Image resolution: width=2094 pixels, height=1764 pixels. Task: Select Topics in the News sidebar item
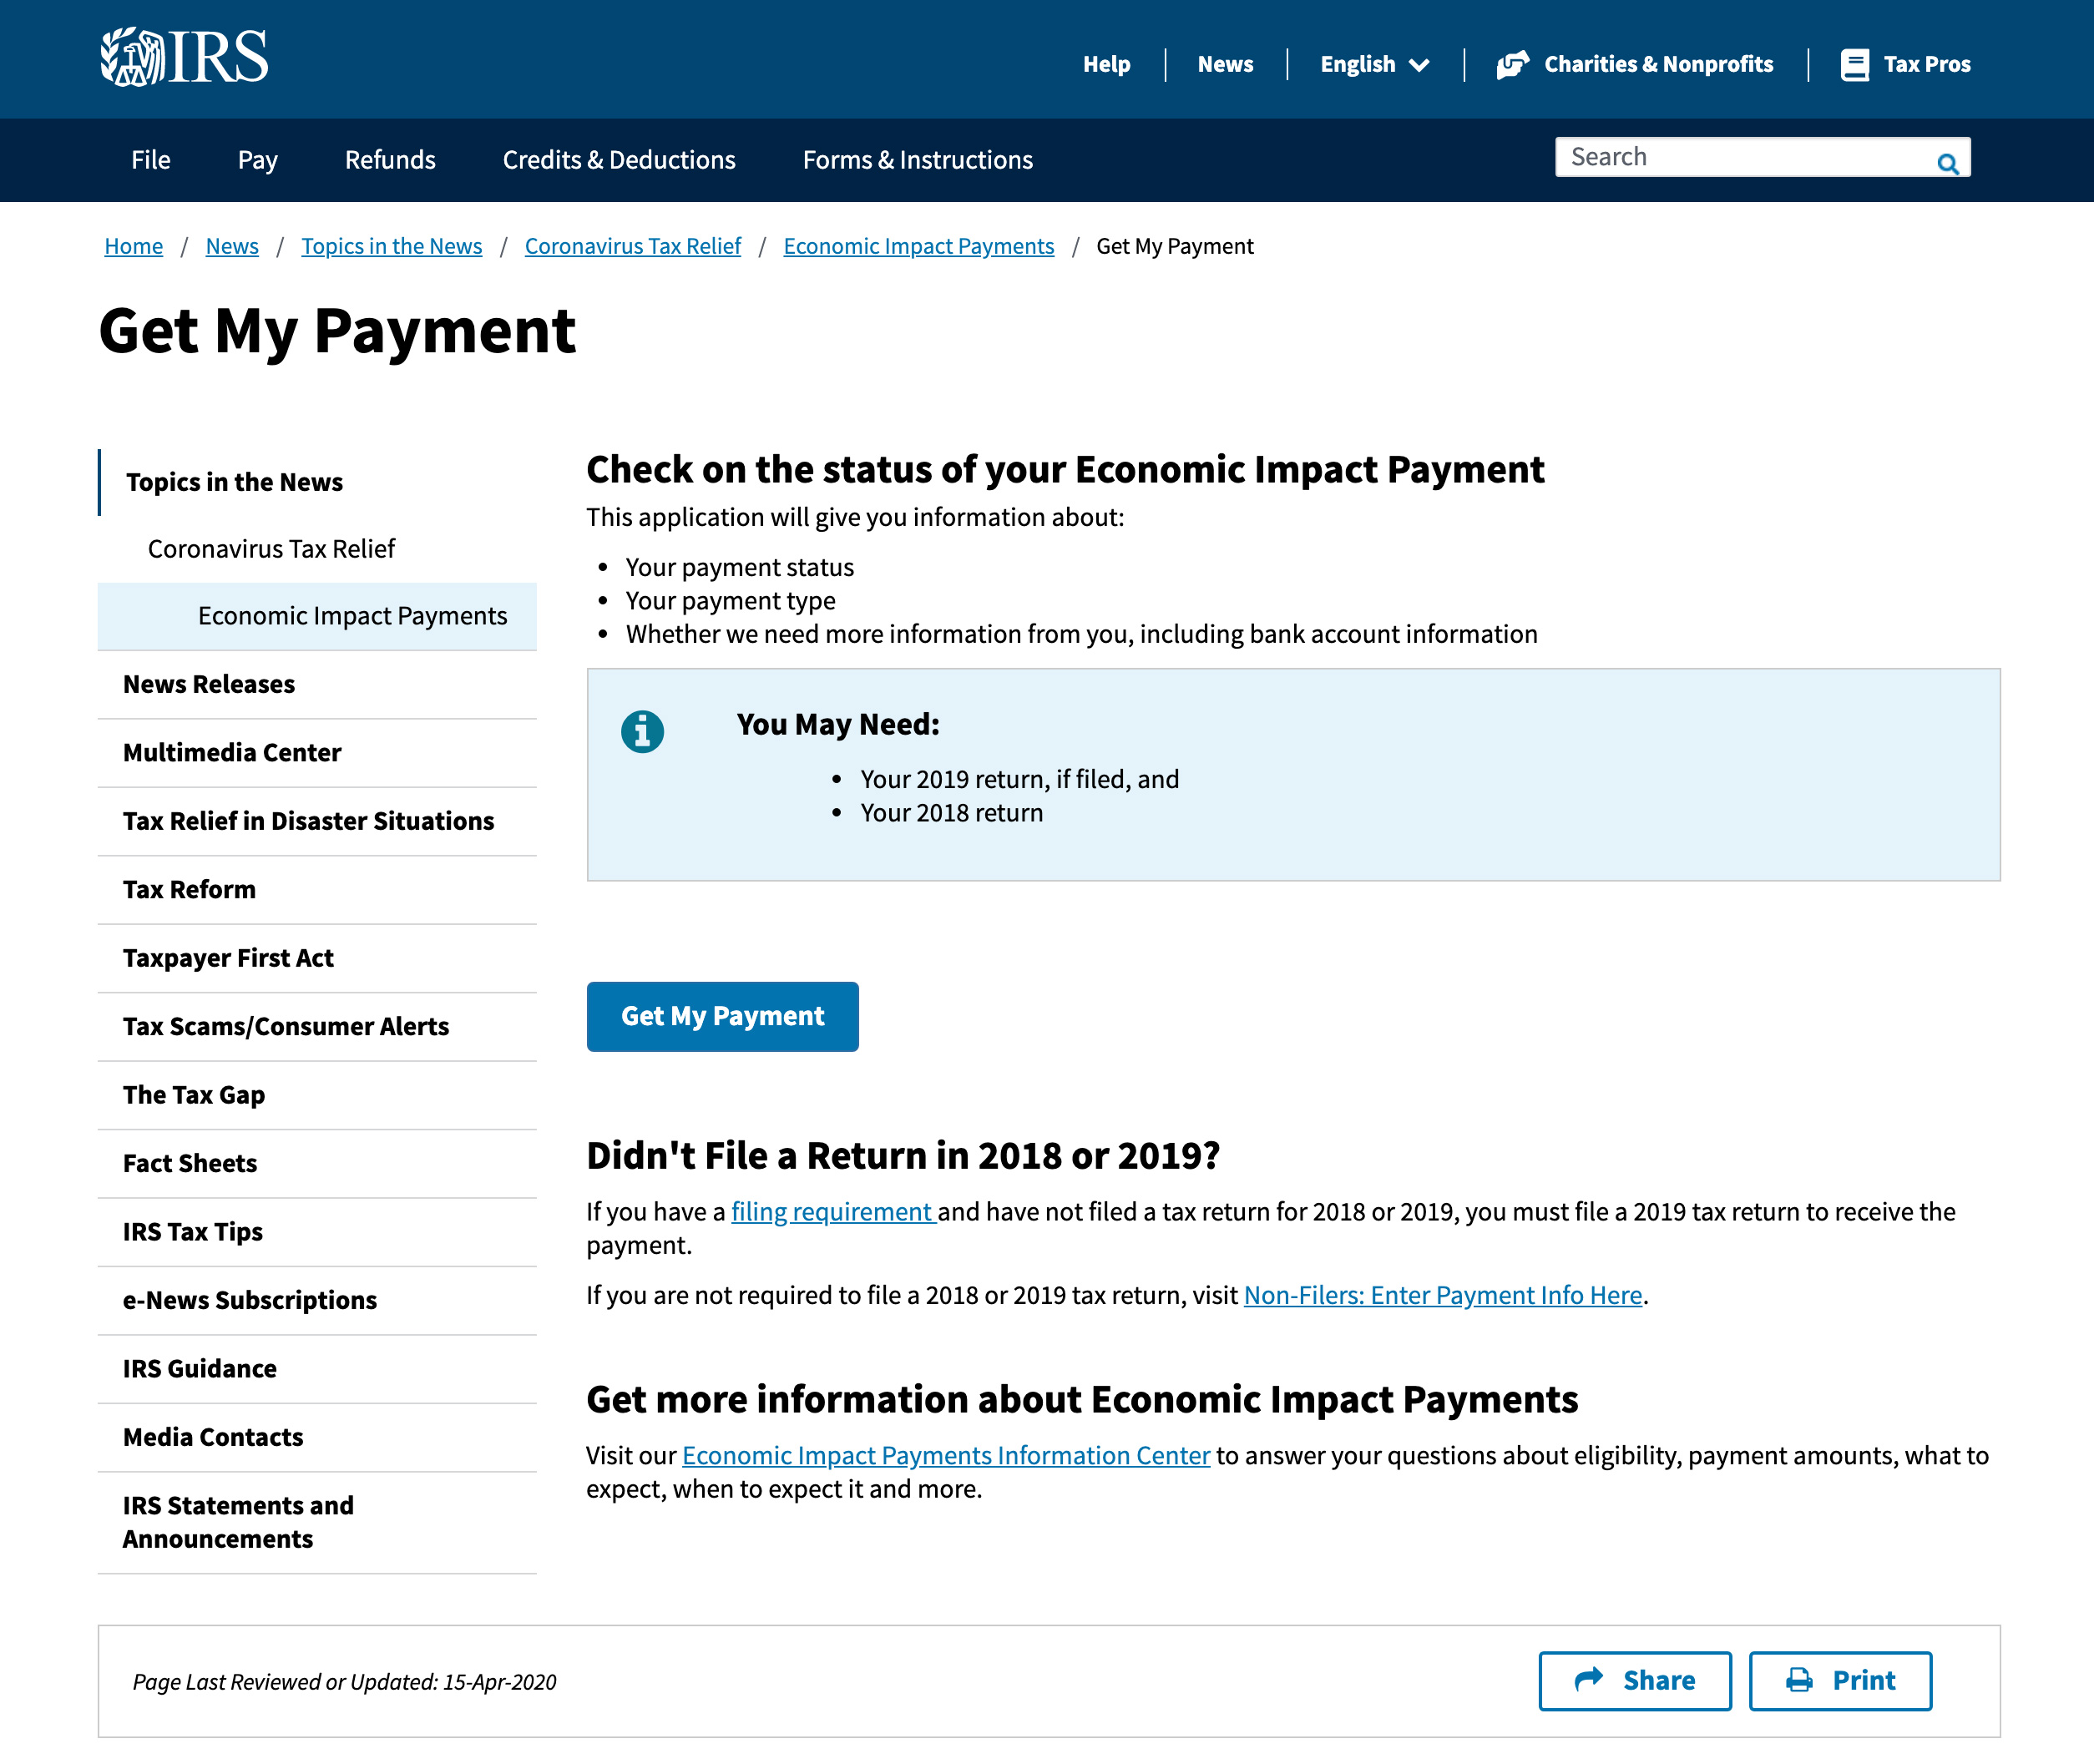[318, 482]
